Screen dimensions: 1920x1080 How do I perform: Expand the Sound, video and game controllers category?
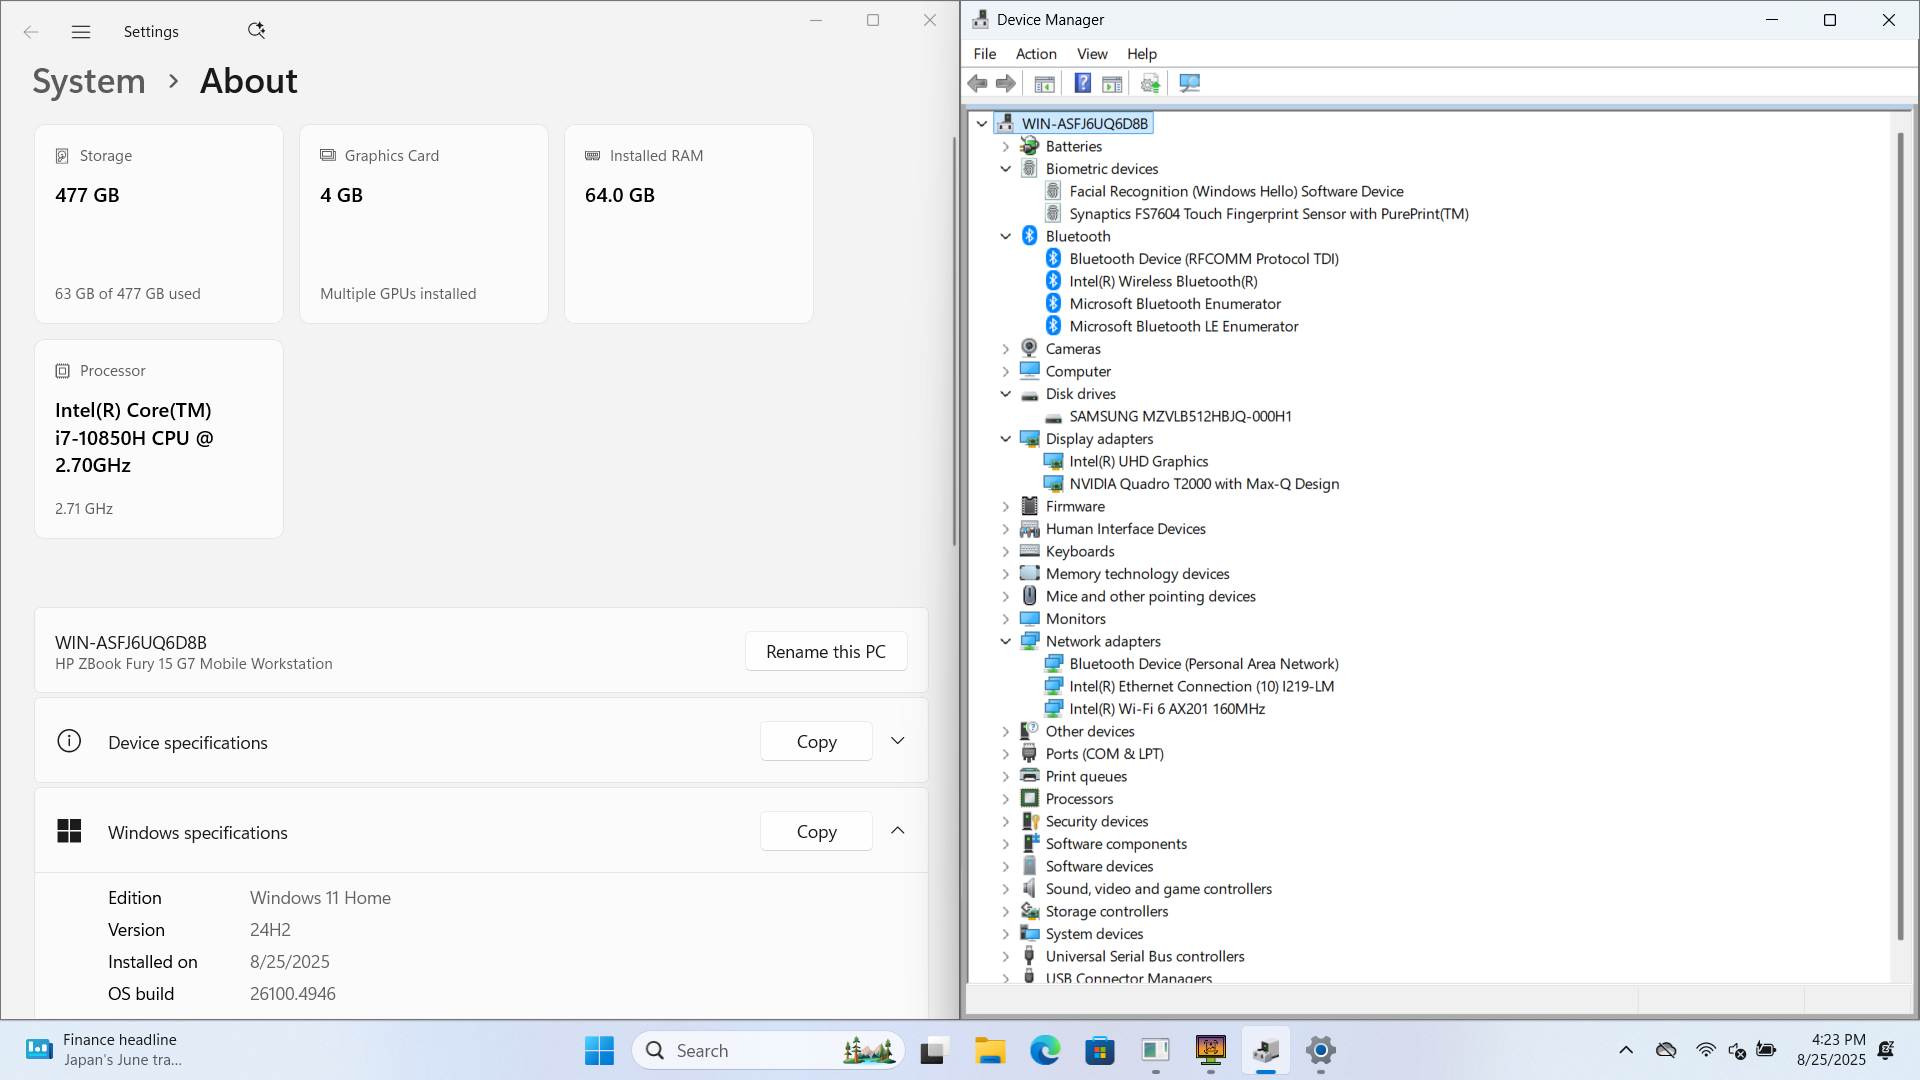click(1006, 889)
